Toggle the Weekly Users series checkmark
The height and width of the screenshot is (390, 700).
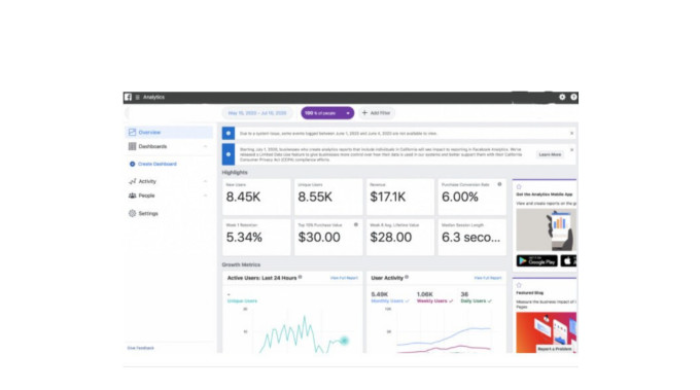451,301
